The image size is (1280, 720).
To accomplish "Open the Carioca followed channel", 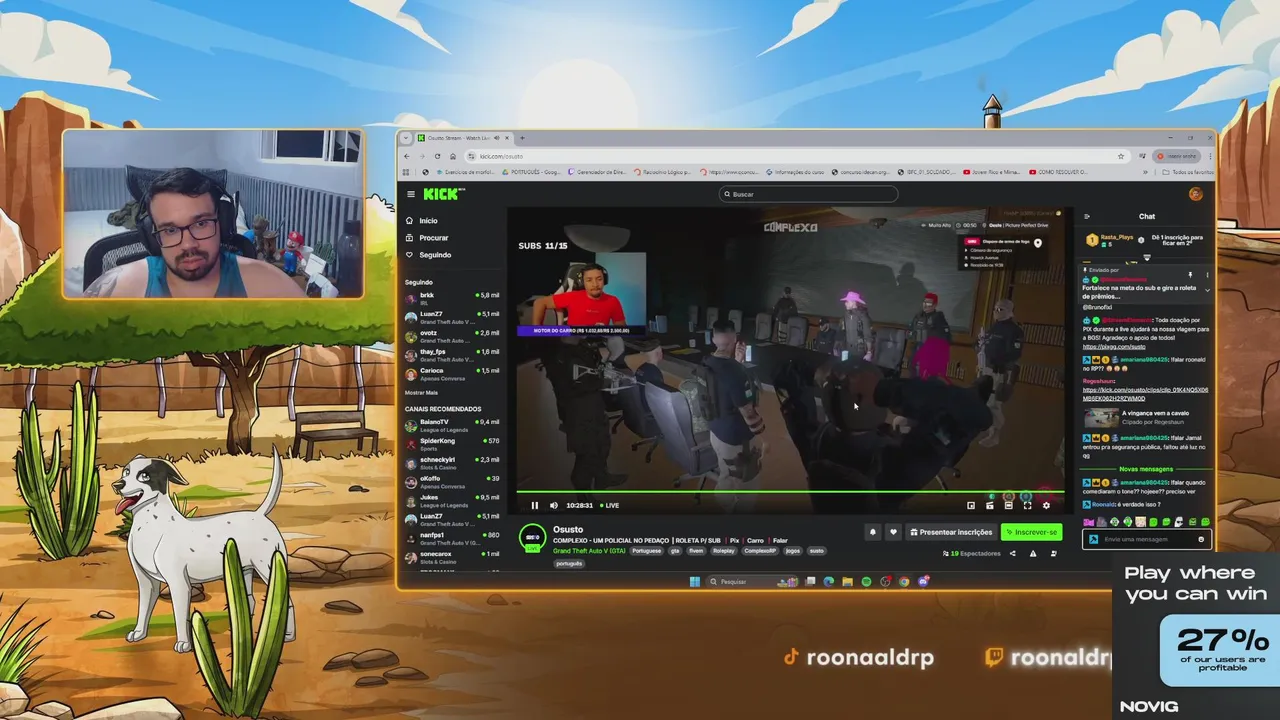I will (x=452, y=373).
